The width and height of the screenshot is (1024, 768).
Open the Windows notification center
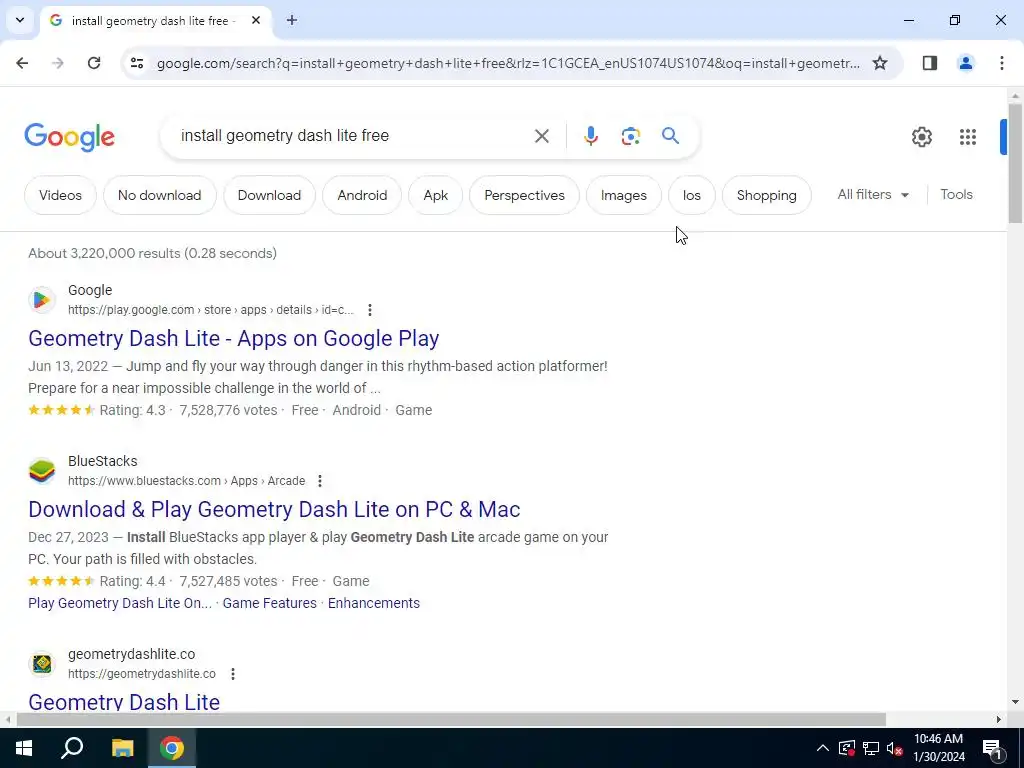(x=992, y=748)
